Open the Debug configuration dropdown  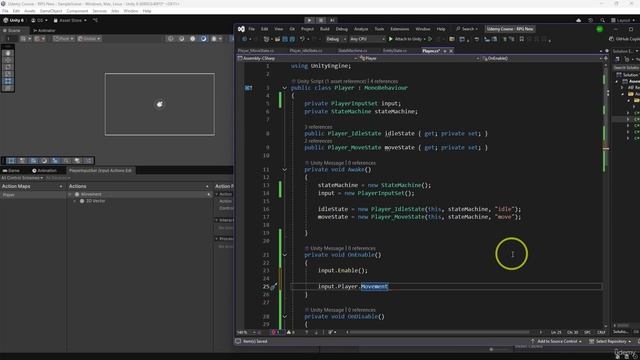click(x=336, y=39)
